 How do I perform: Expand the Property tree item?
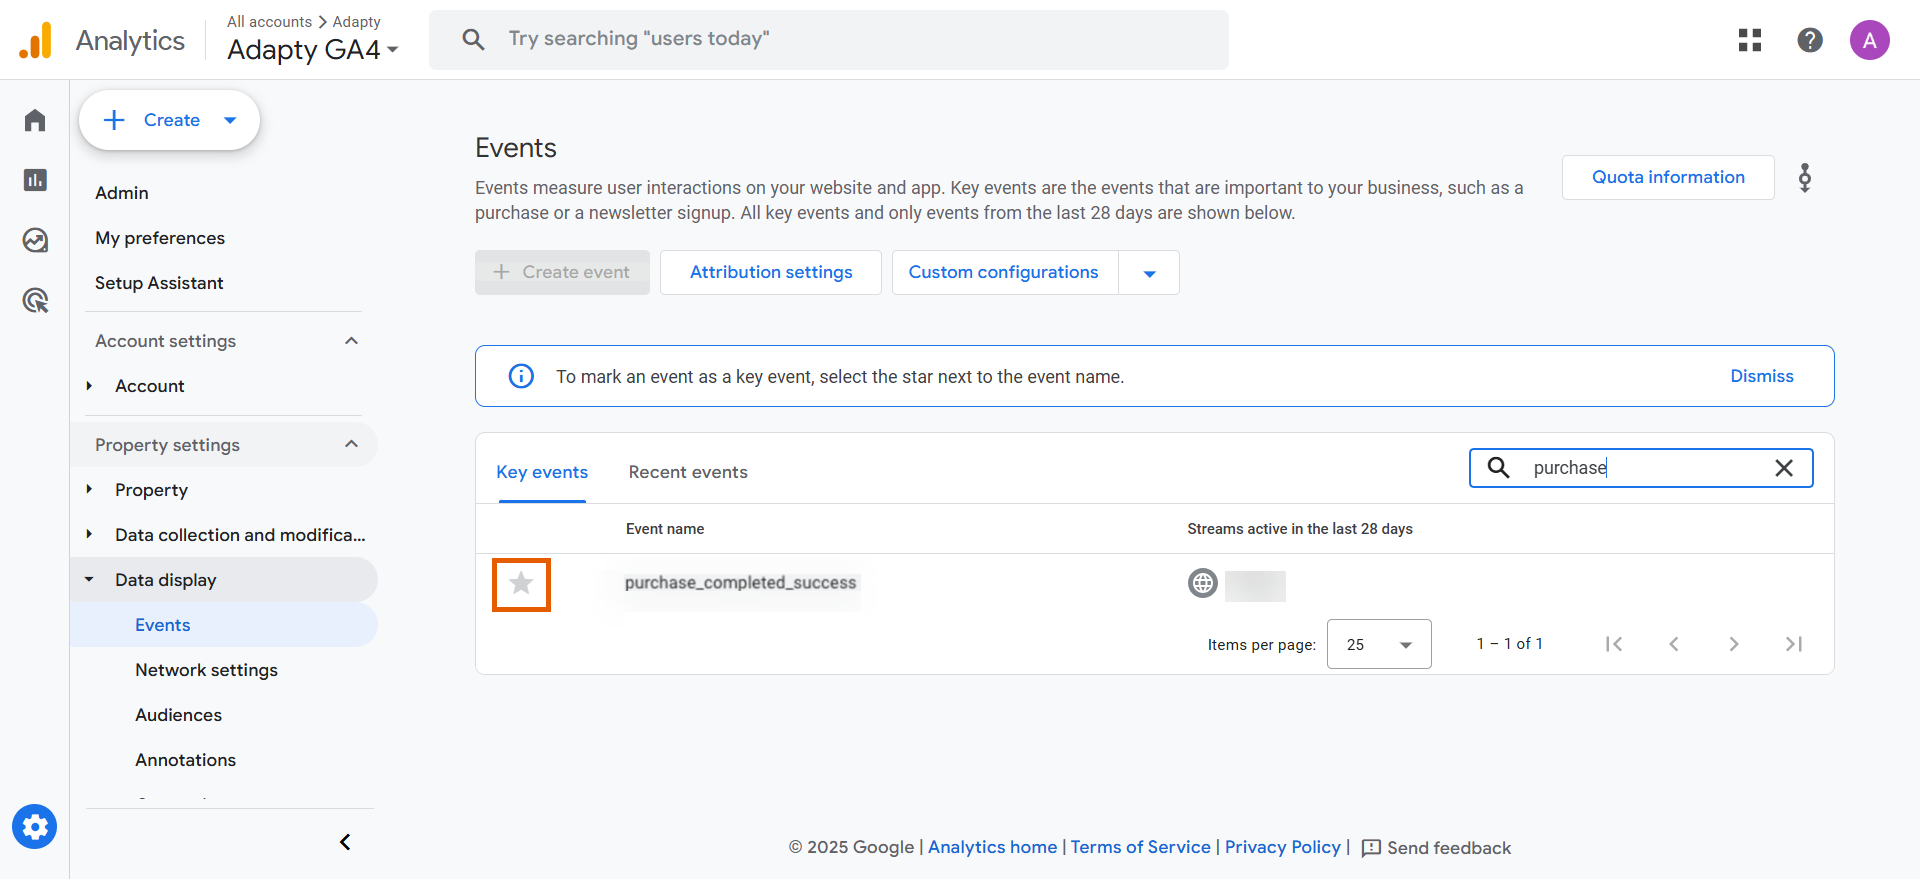(x=90, y=490)
